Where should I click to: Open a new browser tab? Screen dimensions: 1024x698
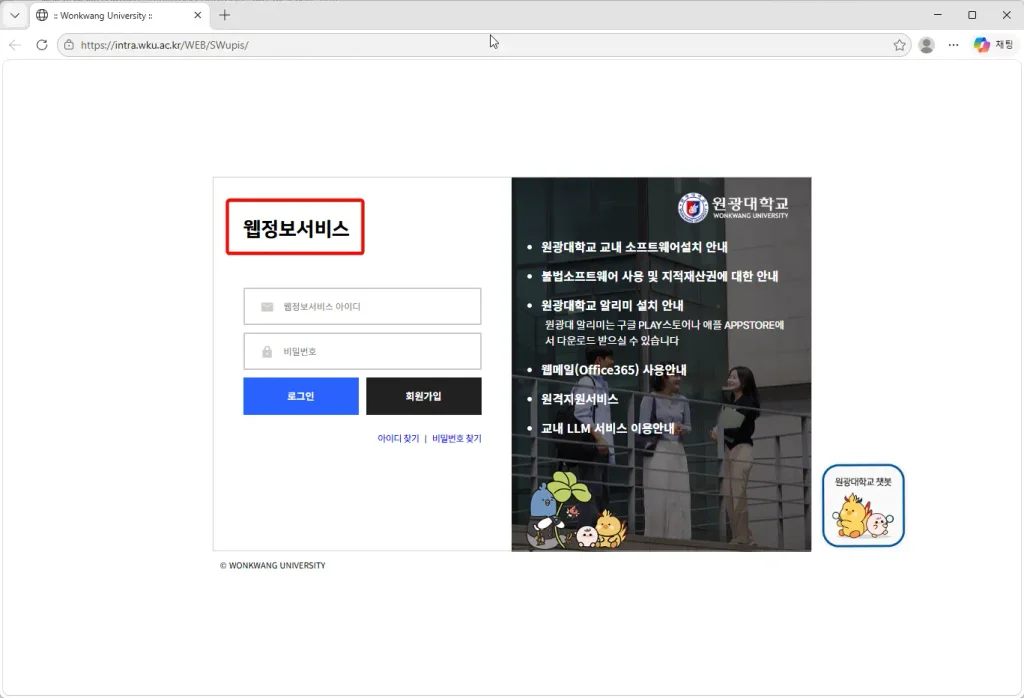point(225,15)
